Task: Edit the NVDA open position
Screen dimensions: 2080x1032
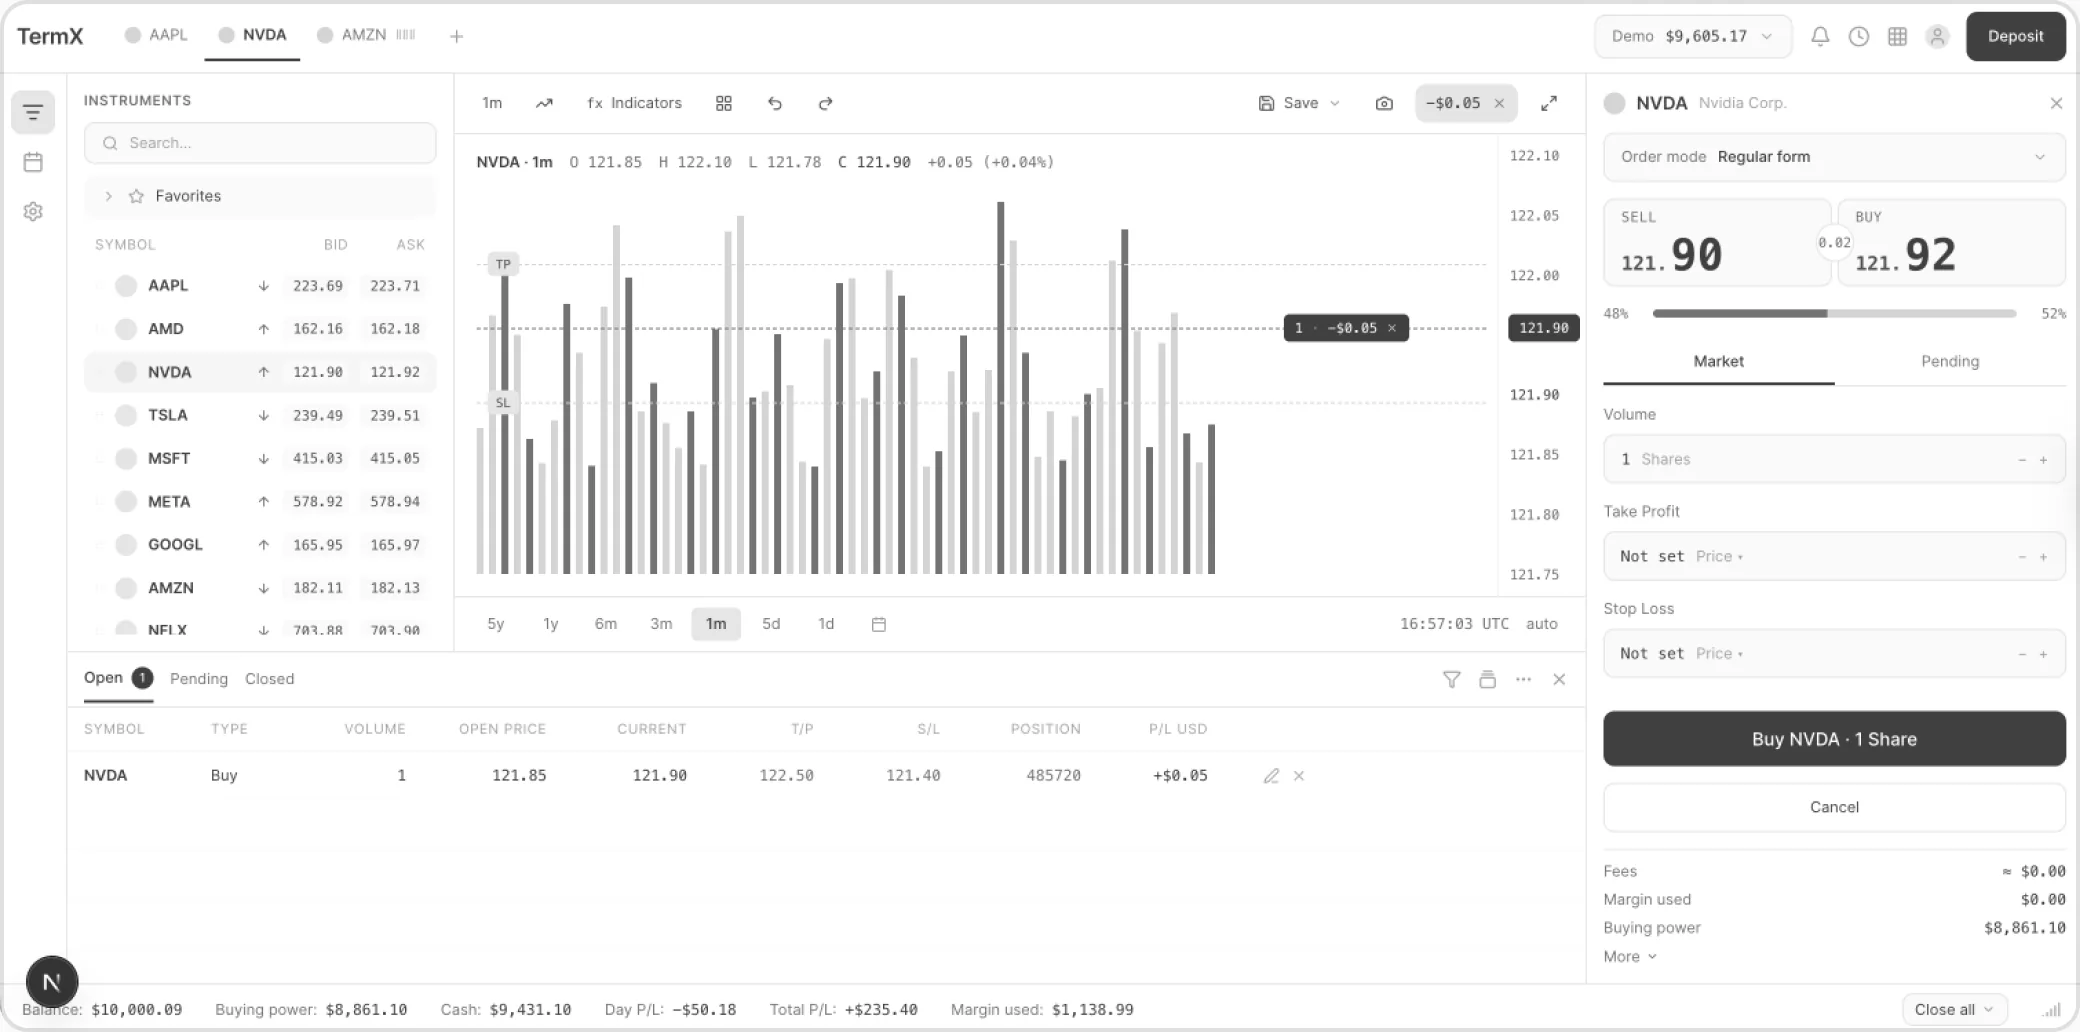Action: tap(1271, 776)
